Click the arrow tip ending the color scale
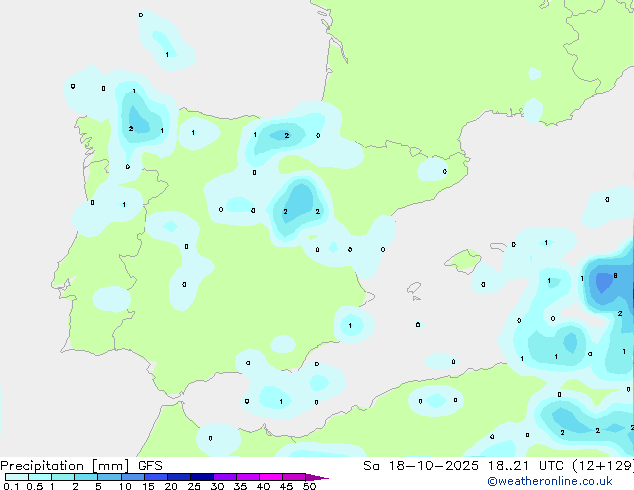The image size is (634, 490). click(x=317, y=478)
